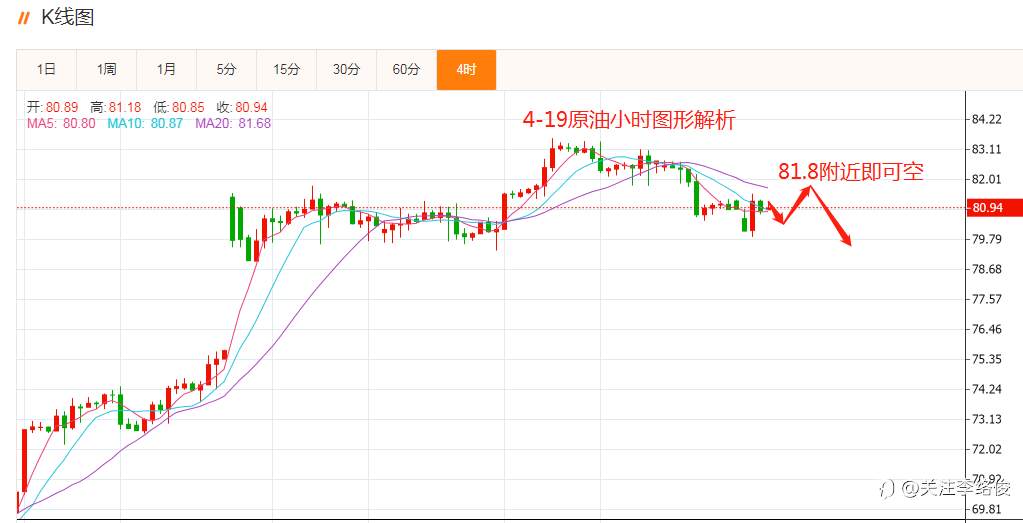Click the 高: 81.18 high value
The width and height of the screenshot is (1023, 523).
tap(115, 108)
